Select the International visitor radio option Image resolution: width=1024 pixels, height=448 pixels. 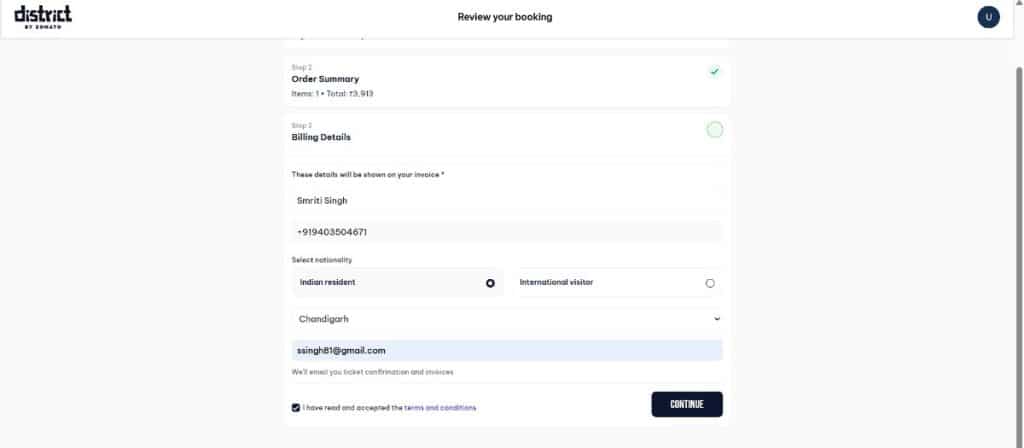(x=710, y=283)
